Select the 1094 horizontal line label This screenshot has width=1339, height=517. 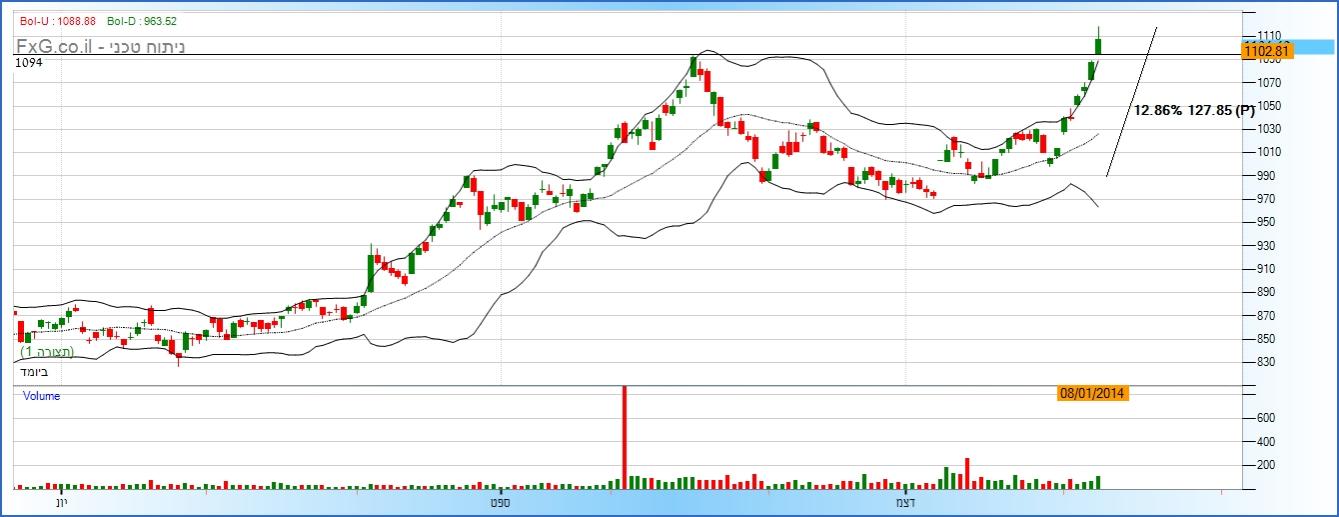pos(28,63)
